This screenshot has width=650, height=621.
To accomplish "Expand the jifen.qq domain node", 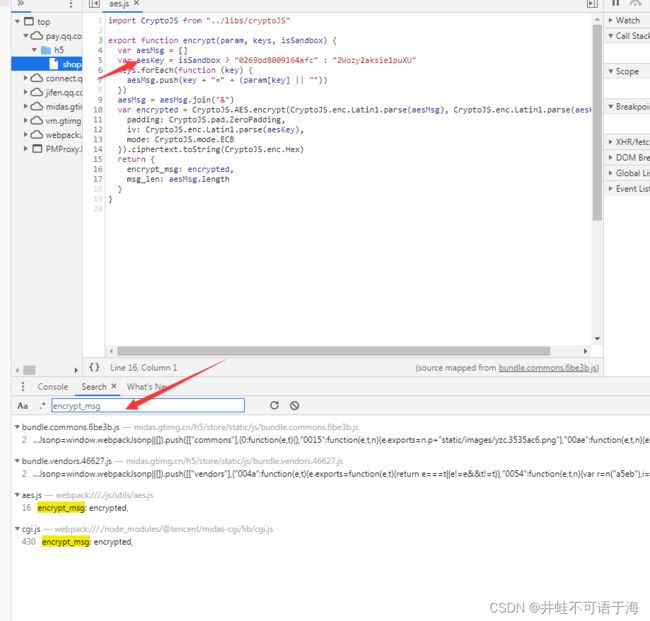I will pos(26,92).
